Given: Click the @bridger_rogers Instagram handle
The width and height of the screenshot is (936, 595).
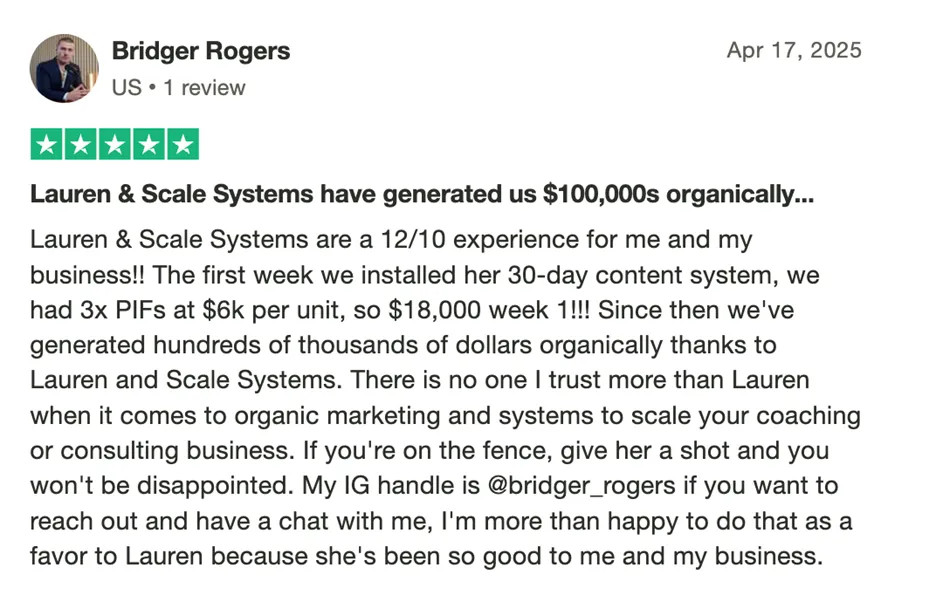Looking at the screenshot, I should (x=581, y=486).
